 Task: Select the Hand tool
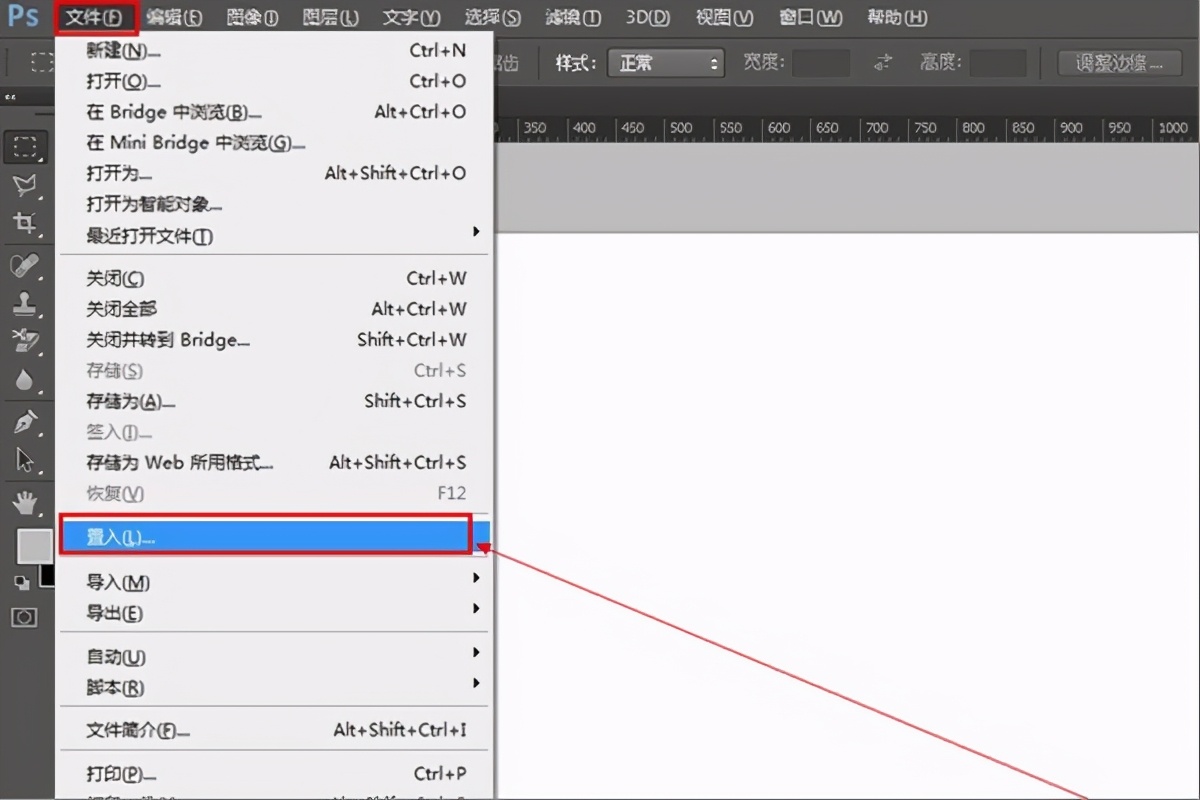click(x=25, y=501)
